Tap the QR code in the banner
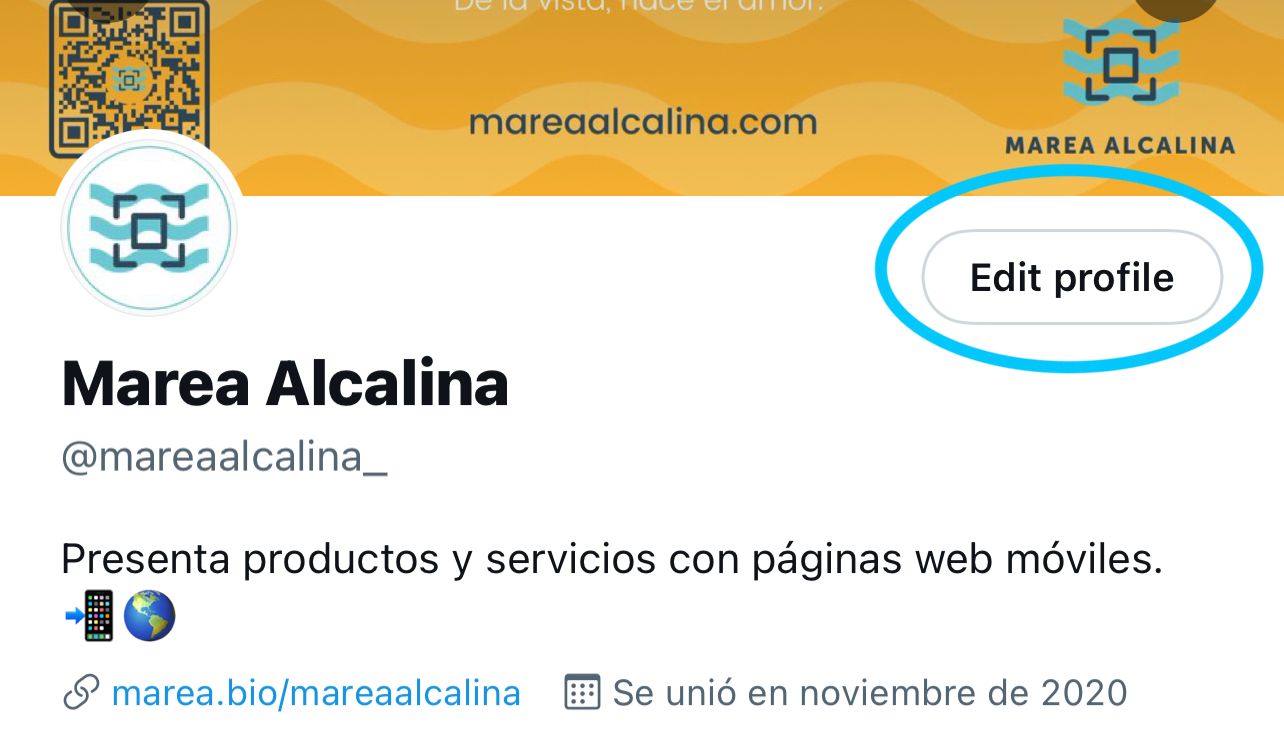1284x756 pixels. point(129,79)
